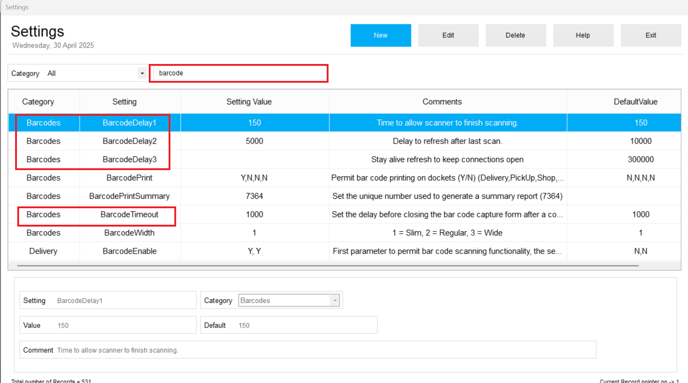Sort by the Setting Value column header
Viewport: 688px width, 383px height.
click(249, 102)
